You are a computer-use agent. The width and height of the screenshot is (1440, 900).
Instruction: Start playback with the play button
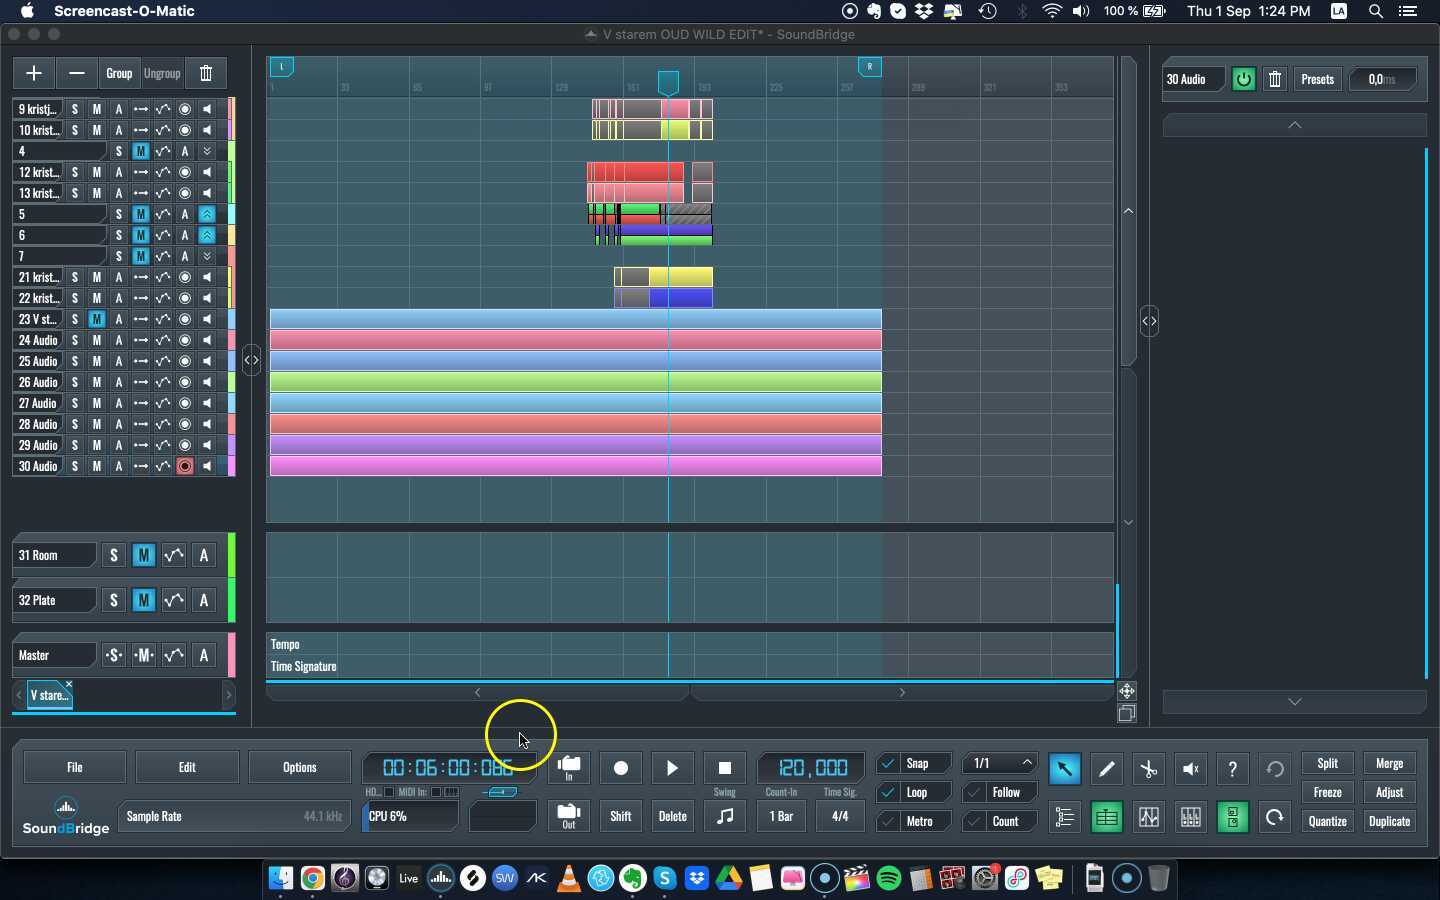click(671, 768)
